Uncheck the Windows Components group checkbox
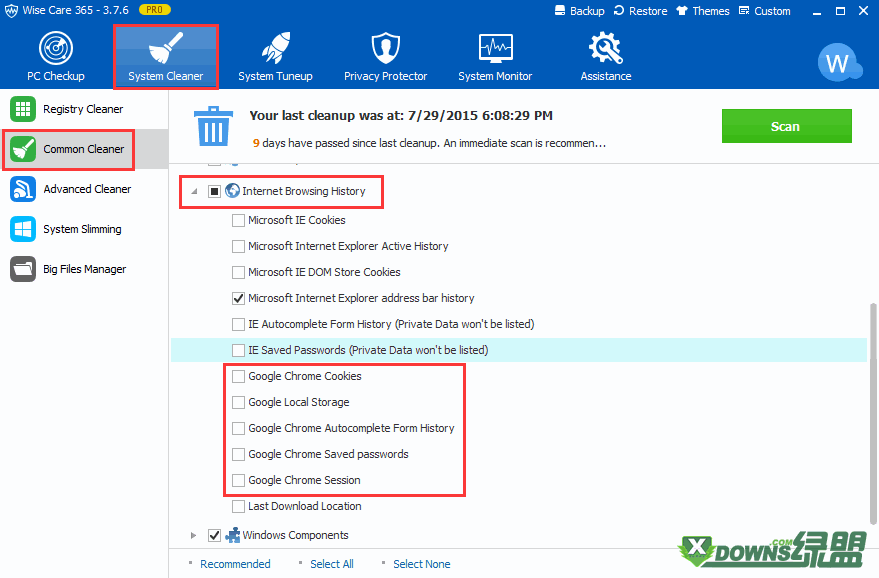Viewport: 879px width, 578px height. tap(214, 535)
